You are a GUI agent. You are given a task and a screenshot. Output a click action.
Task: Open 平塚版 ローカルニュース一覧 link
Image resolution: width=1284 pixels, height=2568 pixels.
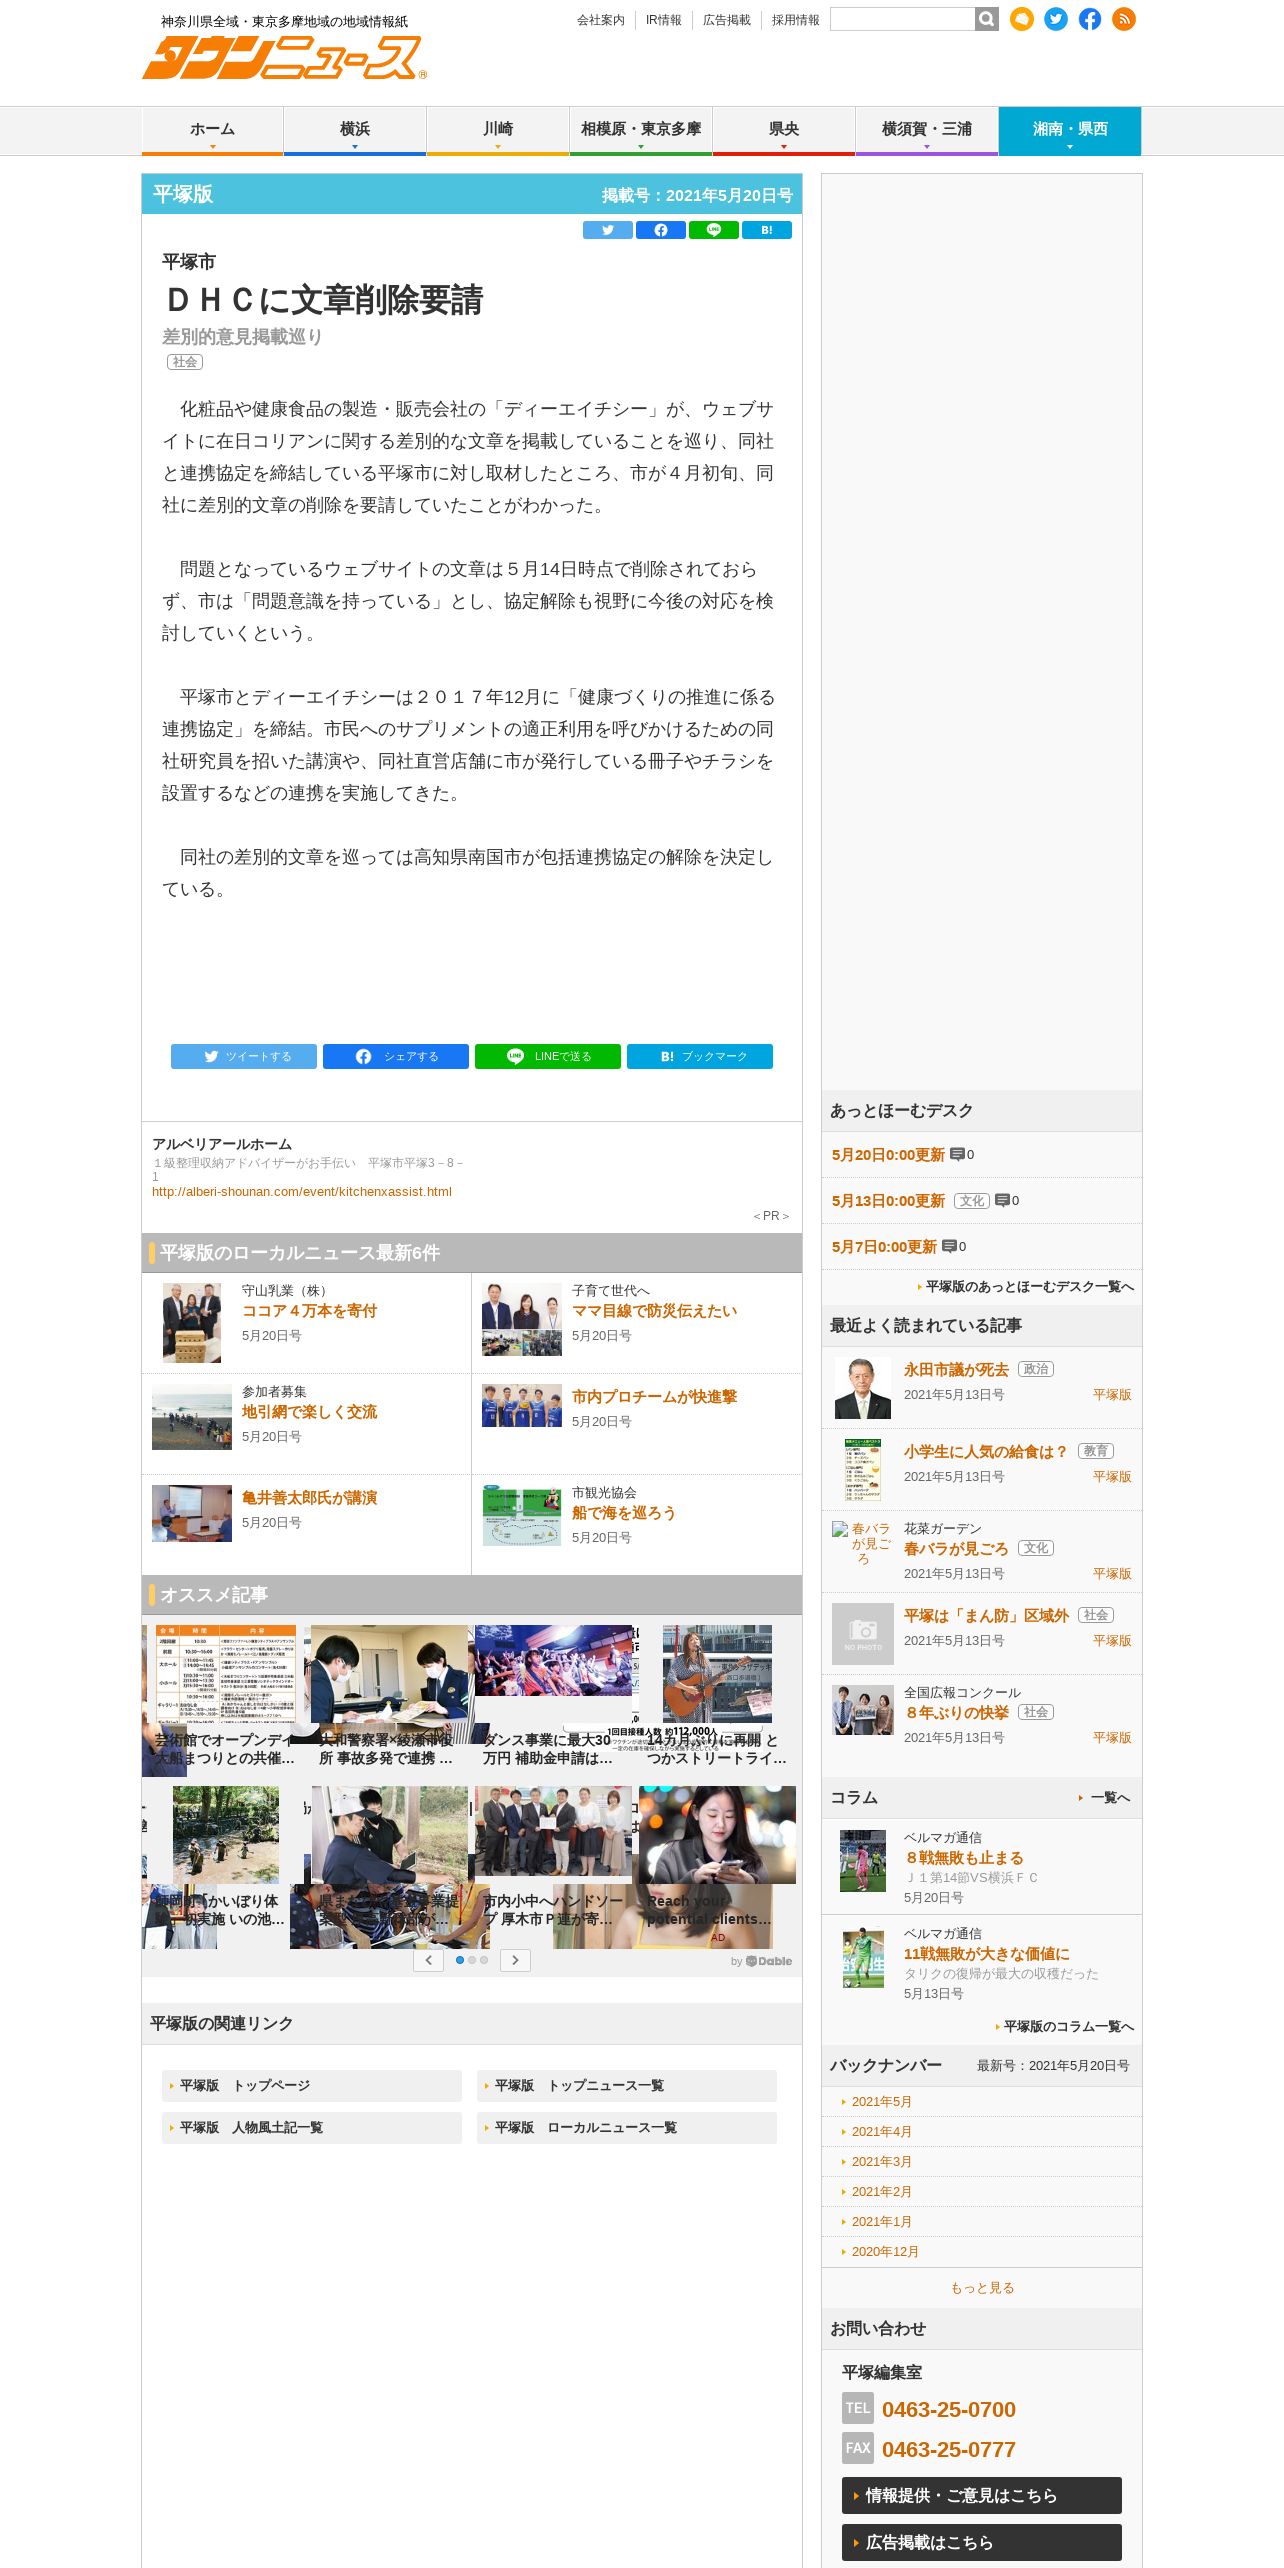[626, 2127]
